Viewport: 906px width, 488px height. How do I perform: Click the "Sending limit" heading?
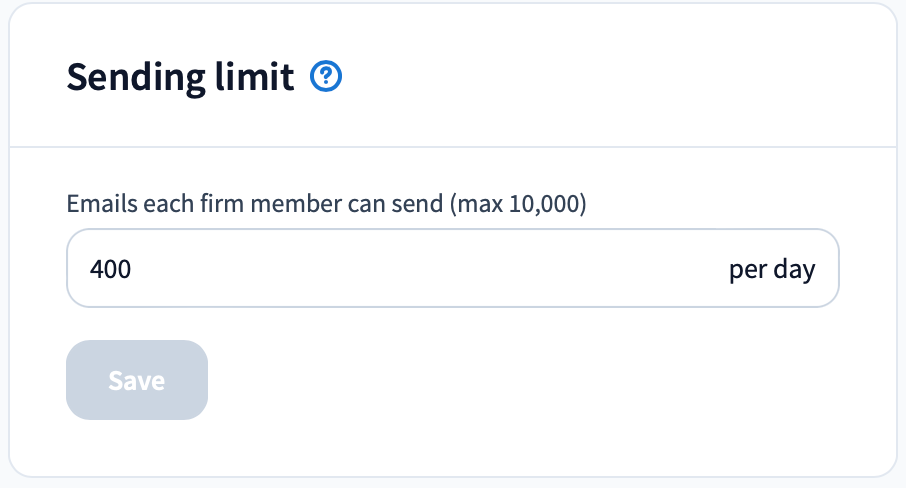(180, 77)
